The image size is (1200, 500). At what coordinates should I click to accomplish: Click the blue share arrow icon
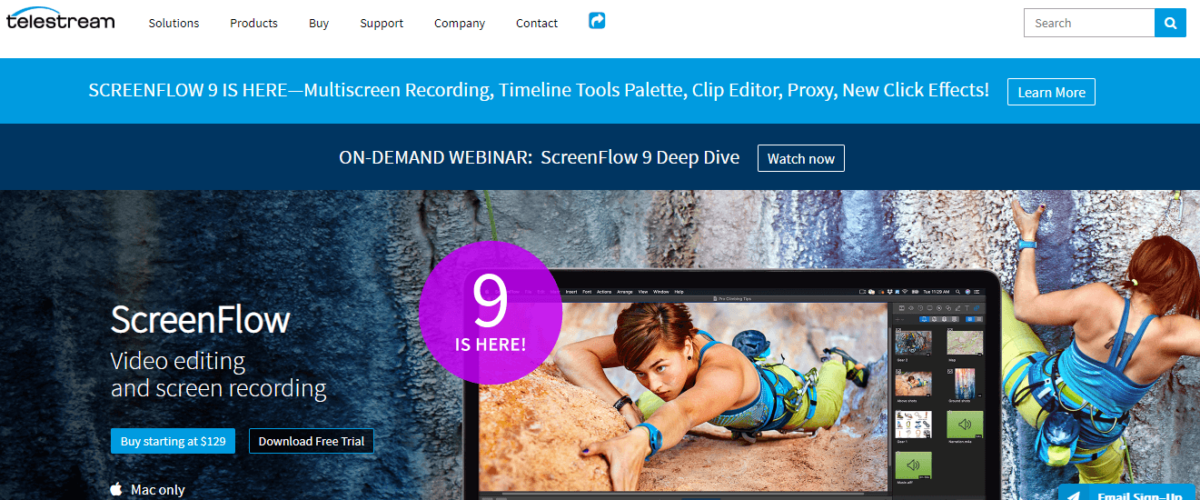coord(597,20)
